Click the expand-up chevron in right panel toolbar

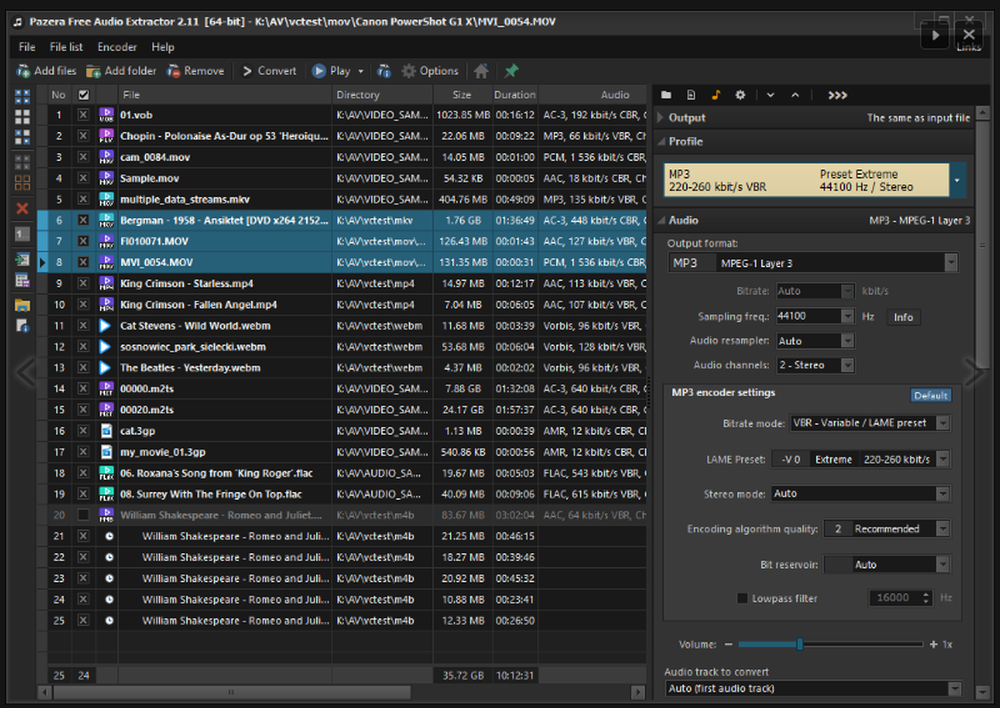tap(795, 95)
